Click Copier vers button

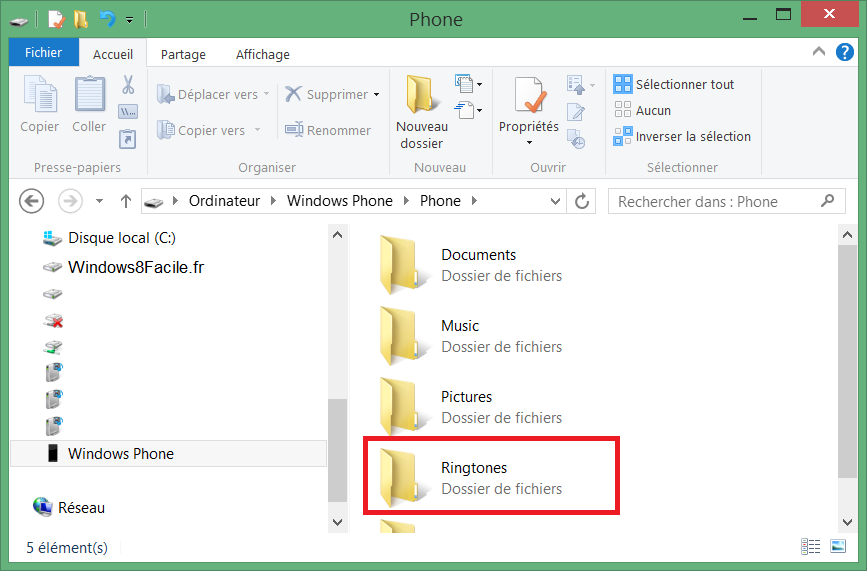point(208,130)
